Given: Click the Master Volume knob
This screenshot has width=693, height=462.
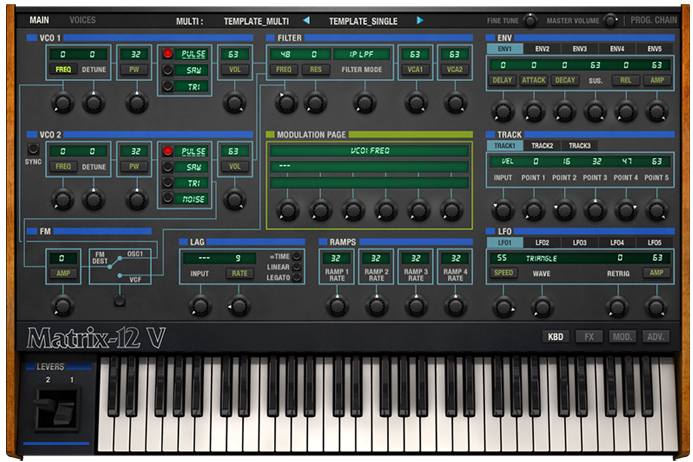Looking at the screenshot, I should click(610, 20).
